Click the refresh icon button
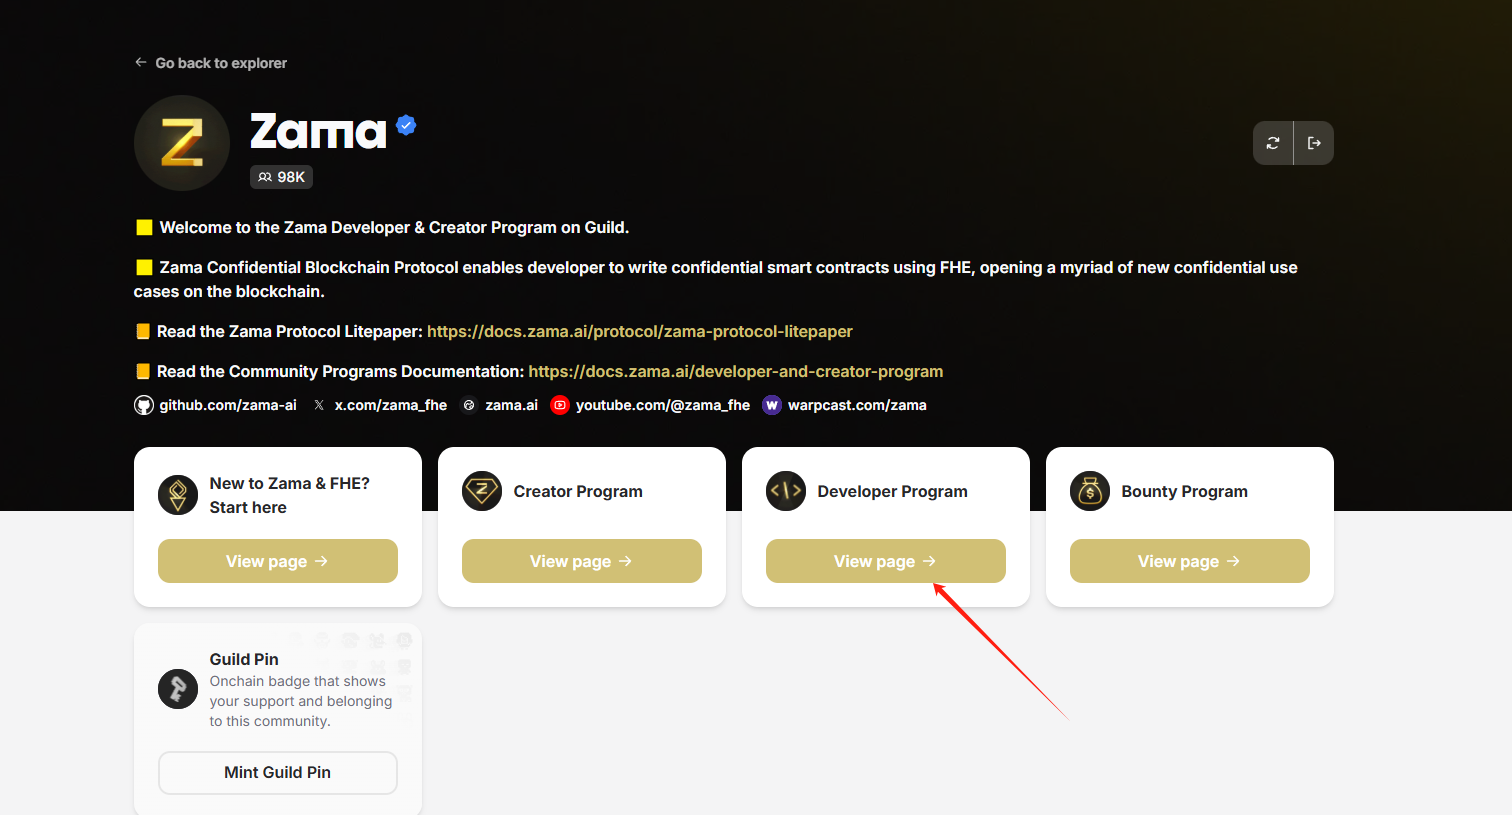1512x815 pixels. (x=1273, y=143)
